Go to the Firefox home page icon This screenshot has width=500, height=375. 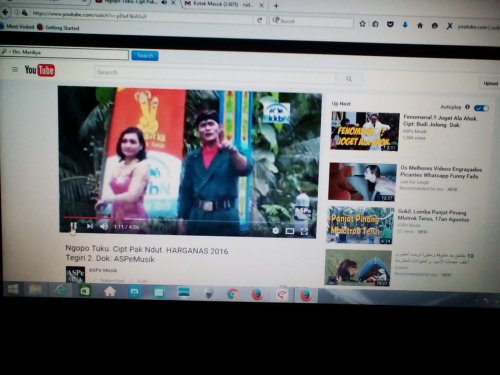[x=420, y=25]
